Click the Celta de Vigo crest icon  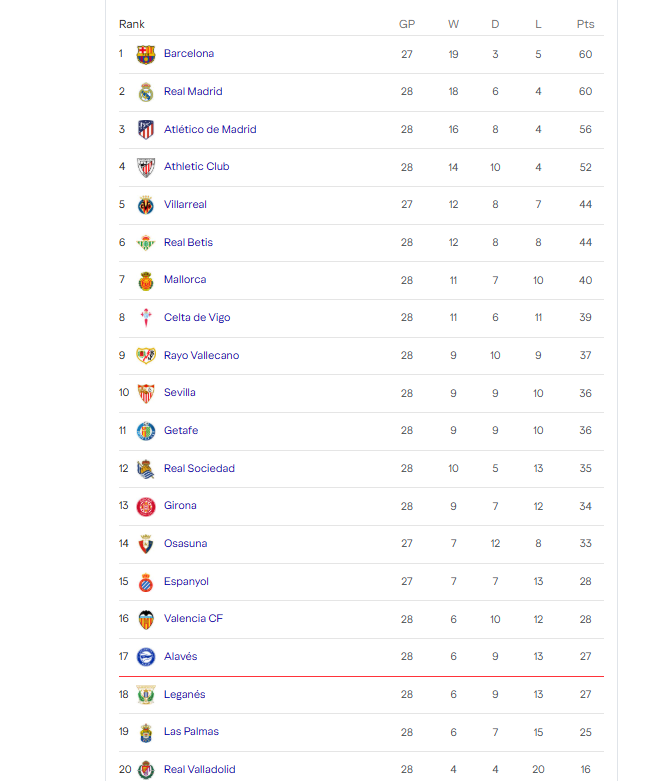tap(146, 318)
